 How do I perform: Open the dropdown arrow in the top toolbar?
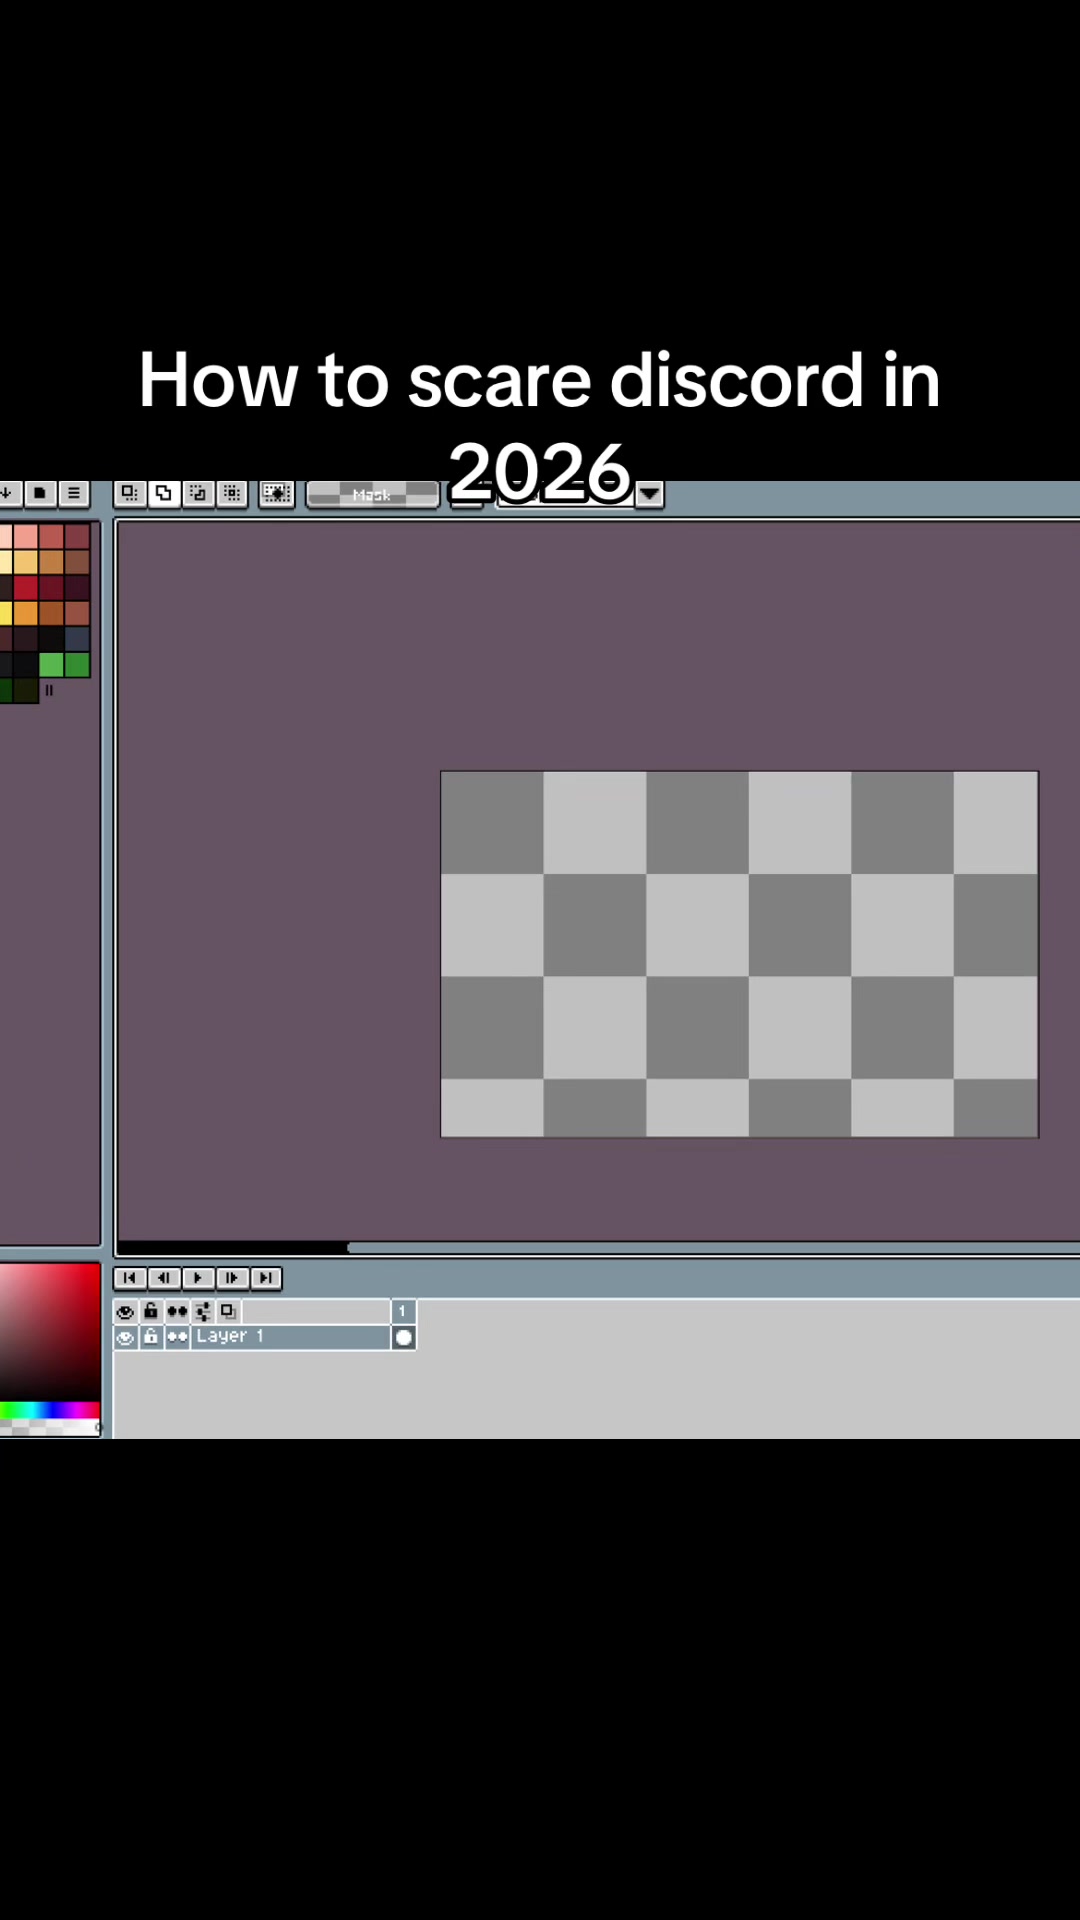(649, 494)
